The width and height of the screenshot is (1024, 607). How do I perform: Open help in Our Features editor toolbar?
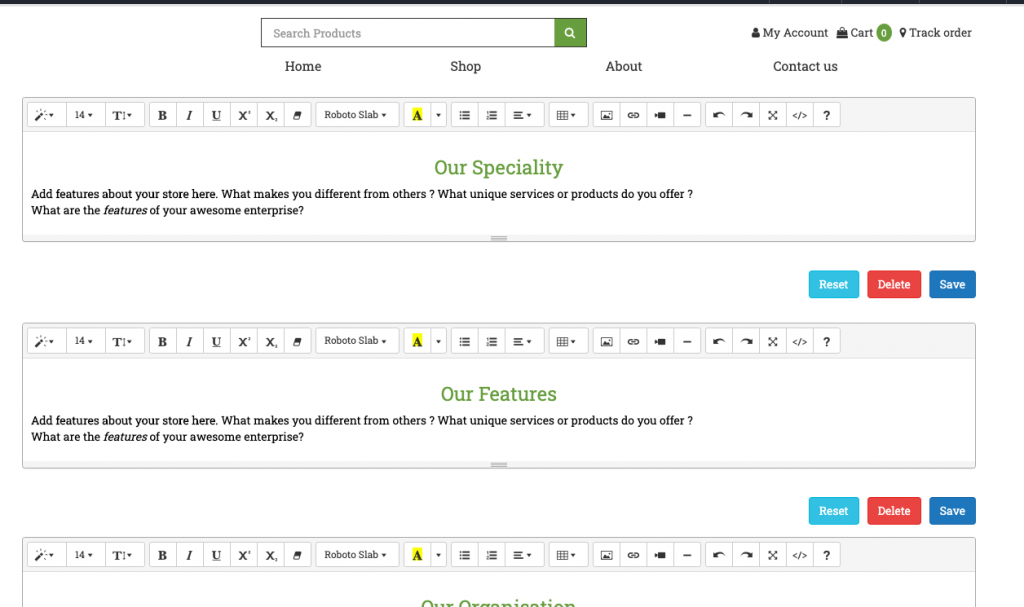pyautogui.click(x=826, y=341)
